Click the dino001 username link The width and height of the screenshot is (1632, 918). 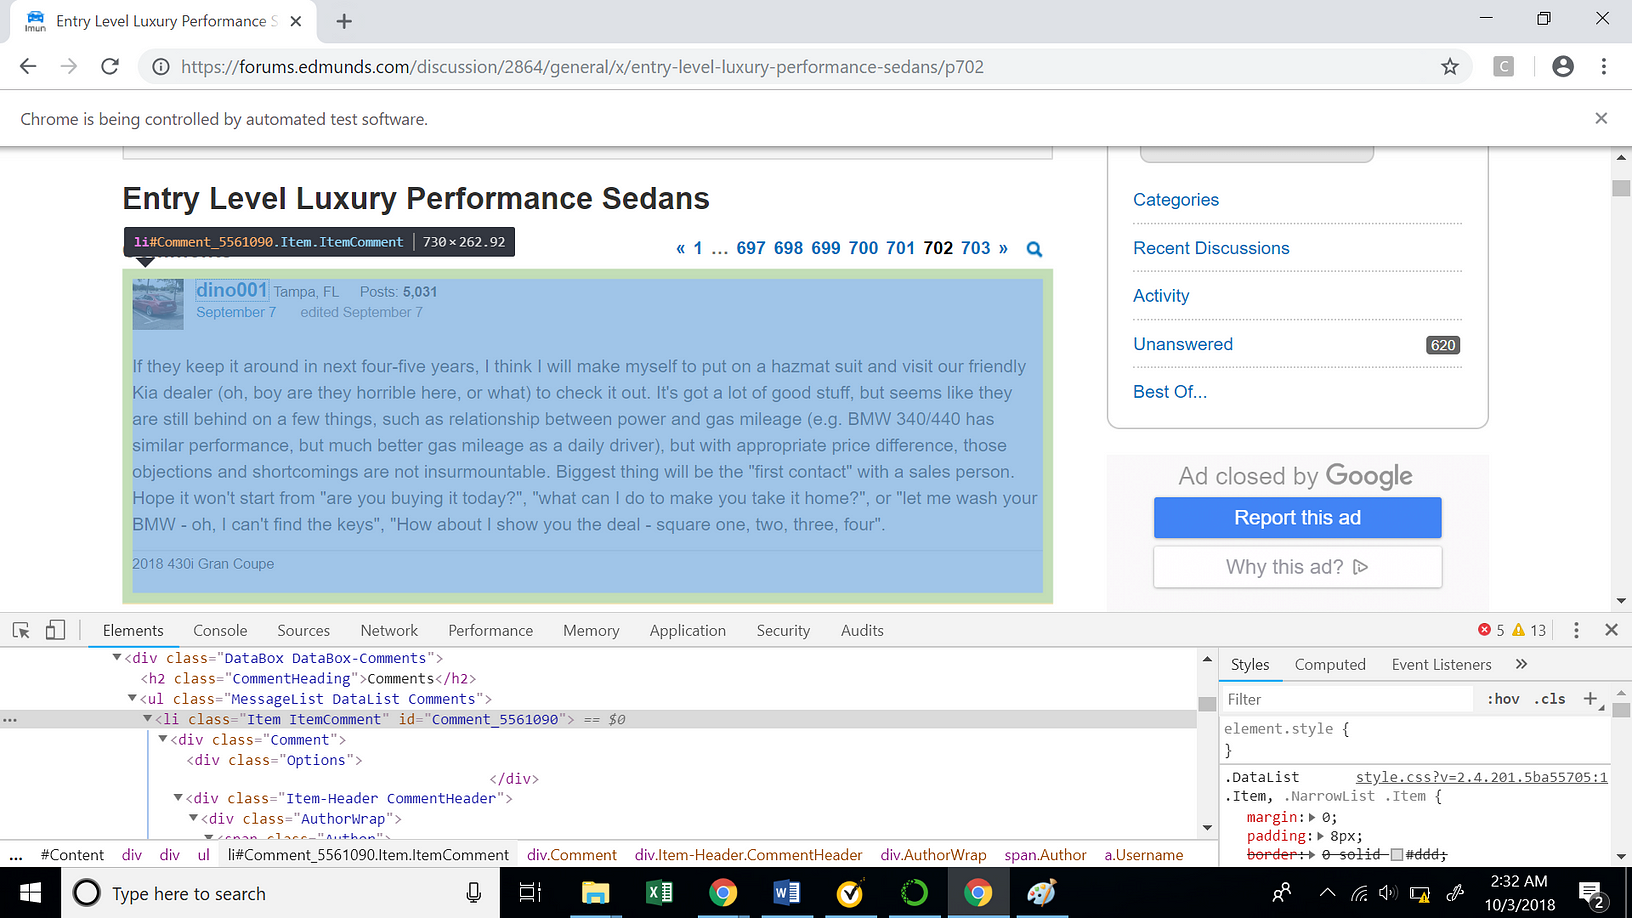click(232, 290)
